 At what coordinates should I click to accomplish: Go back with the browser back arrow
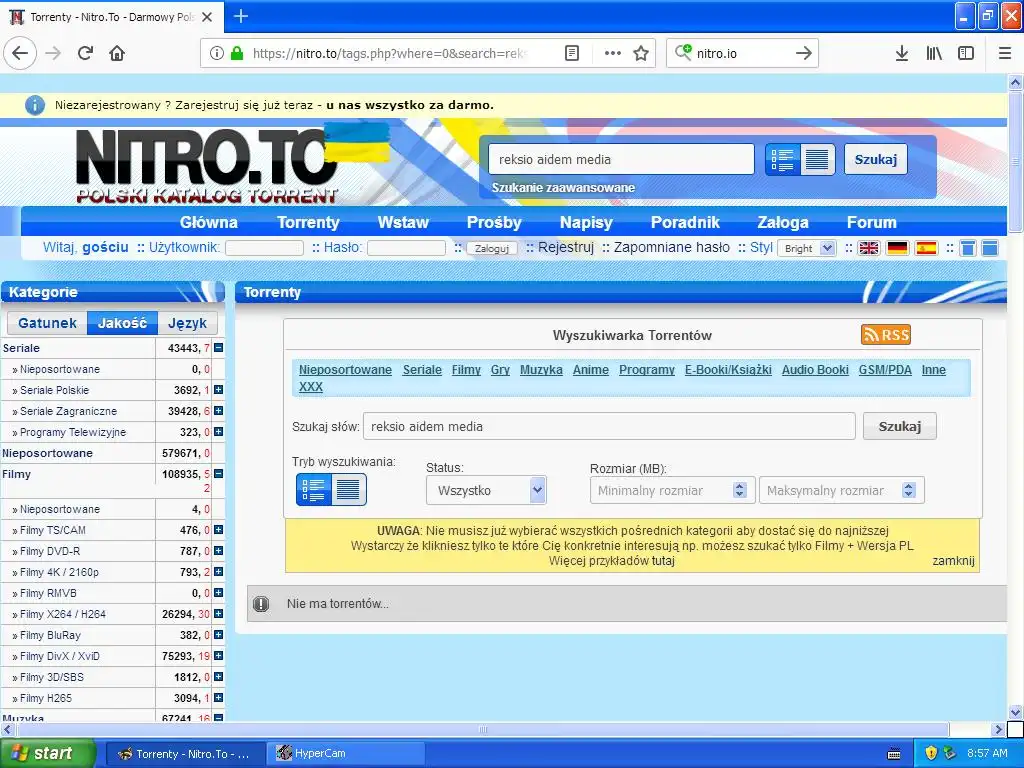pyautogui.click(x=20, y=53)
